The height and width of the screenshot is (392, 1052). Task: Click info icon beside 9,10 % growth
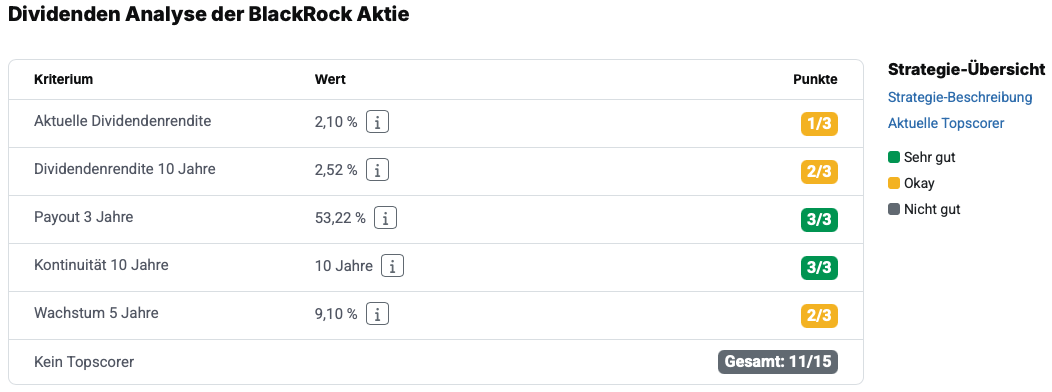click(377, 314)
